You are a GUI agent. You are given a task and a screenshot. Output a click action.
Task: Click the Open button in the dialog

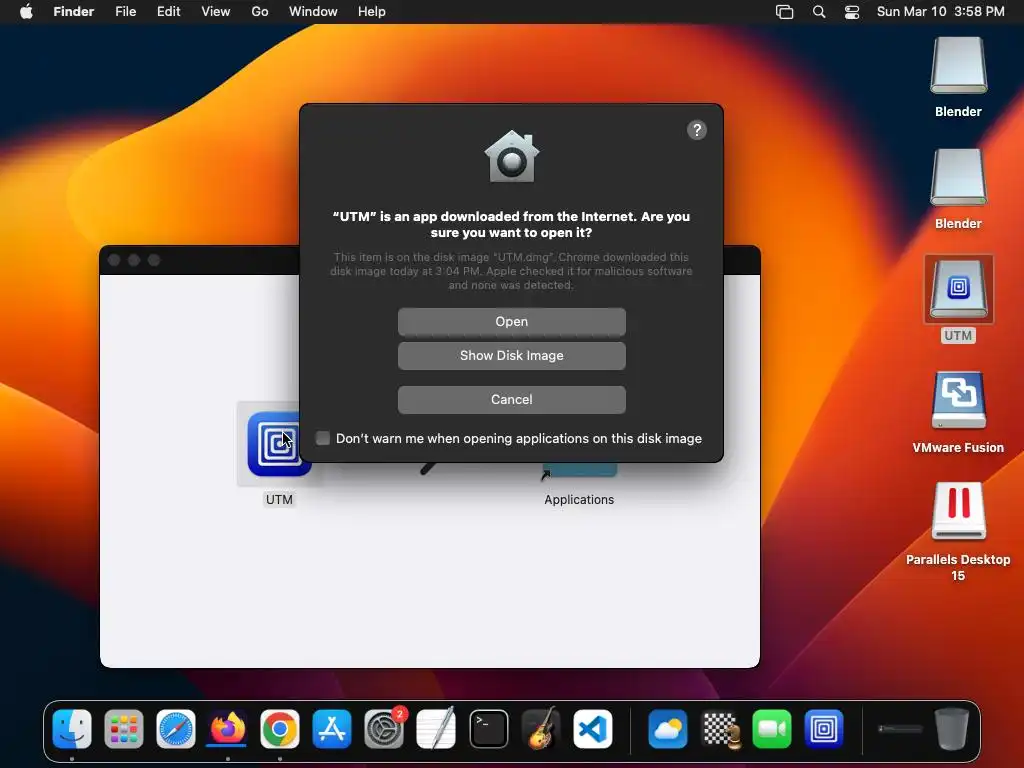511,321
